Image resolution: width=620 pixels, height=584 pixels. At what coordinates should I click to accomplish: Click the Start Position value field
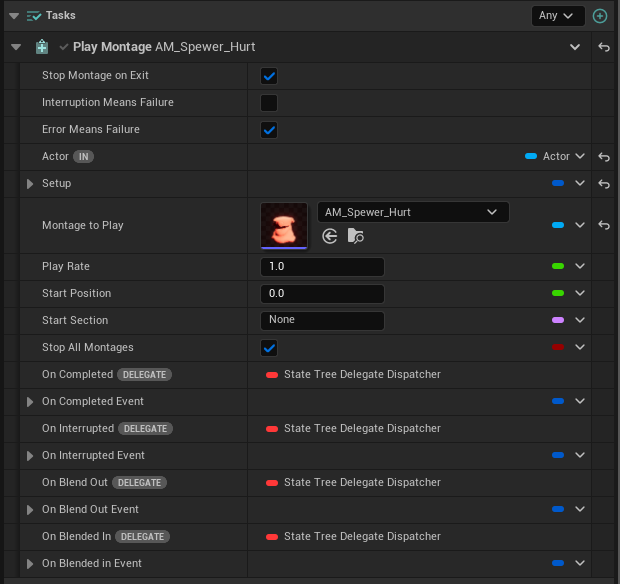tap(322, 294)
